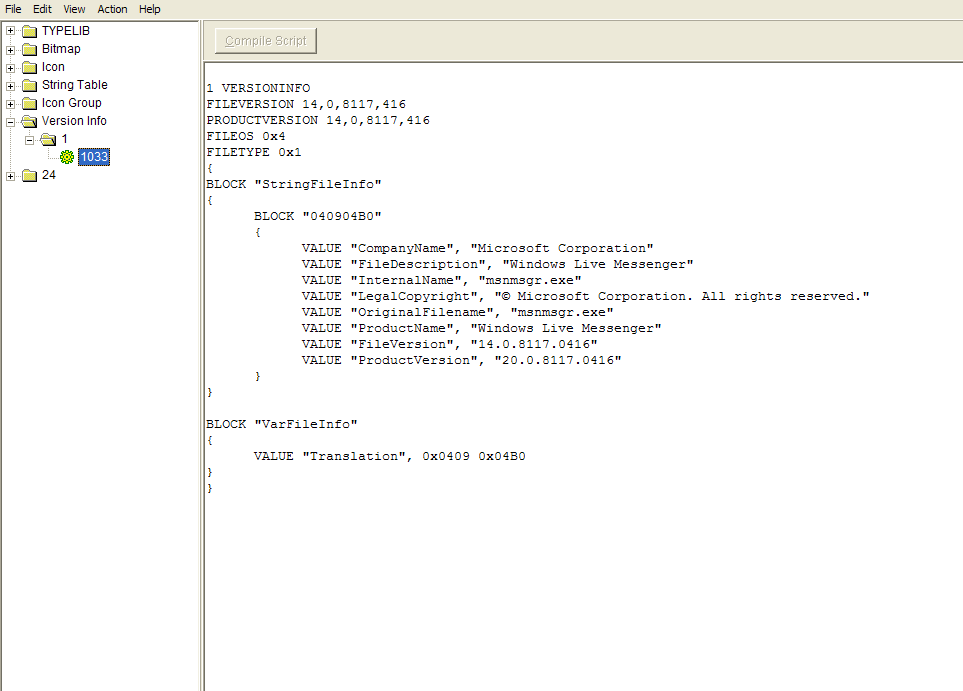Image resolution: width=963 pixels, height=691 pixels.
Task: Click the BLOCK "040904B0" line
Action: (318, 216)
